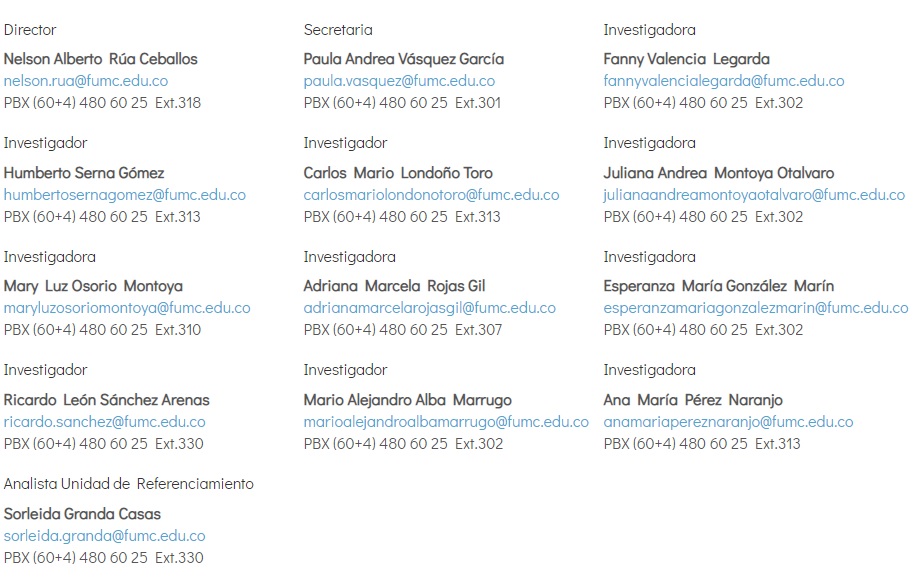Click the paula.vasquez@fumc.edu.co email link

399,81
